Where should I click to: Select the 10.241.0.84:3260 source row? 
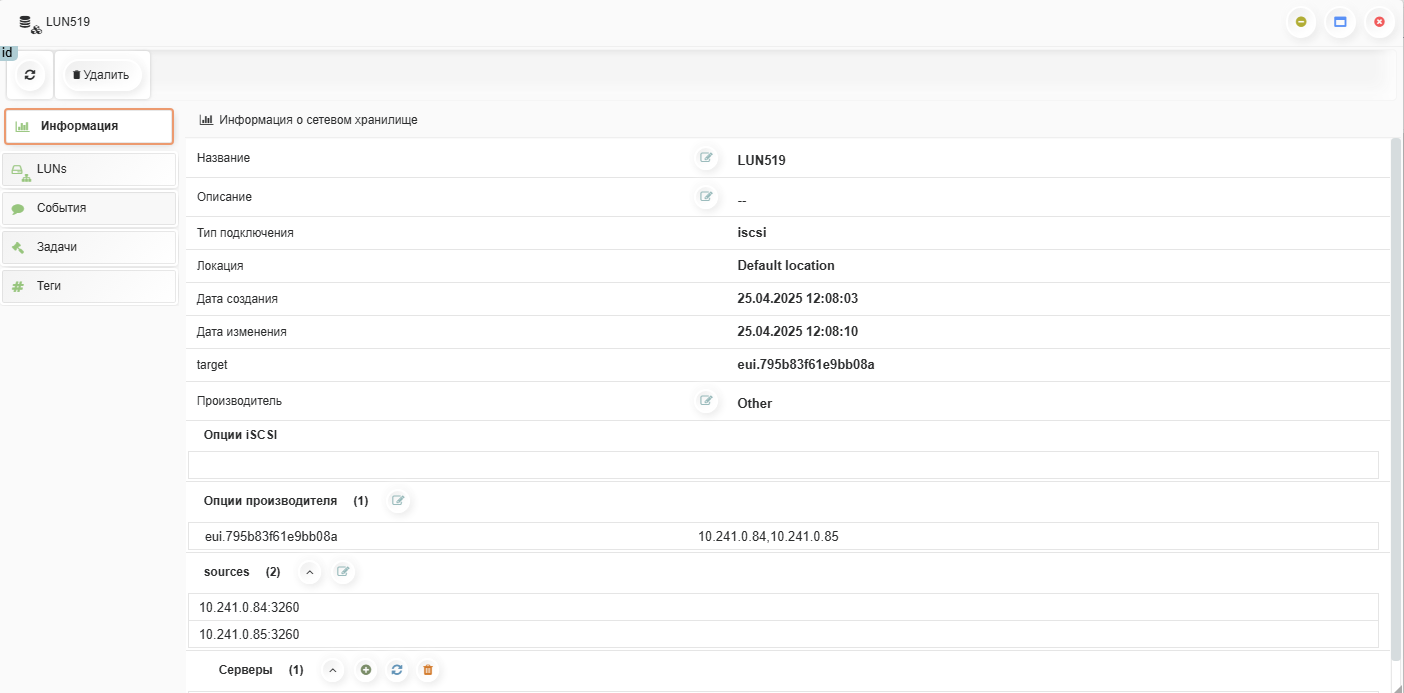(x=783, y=607)
